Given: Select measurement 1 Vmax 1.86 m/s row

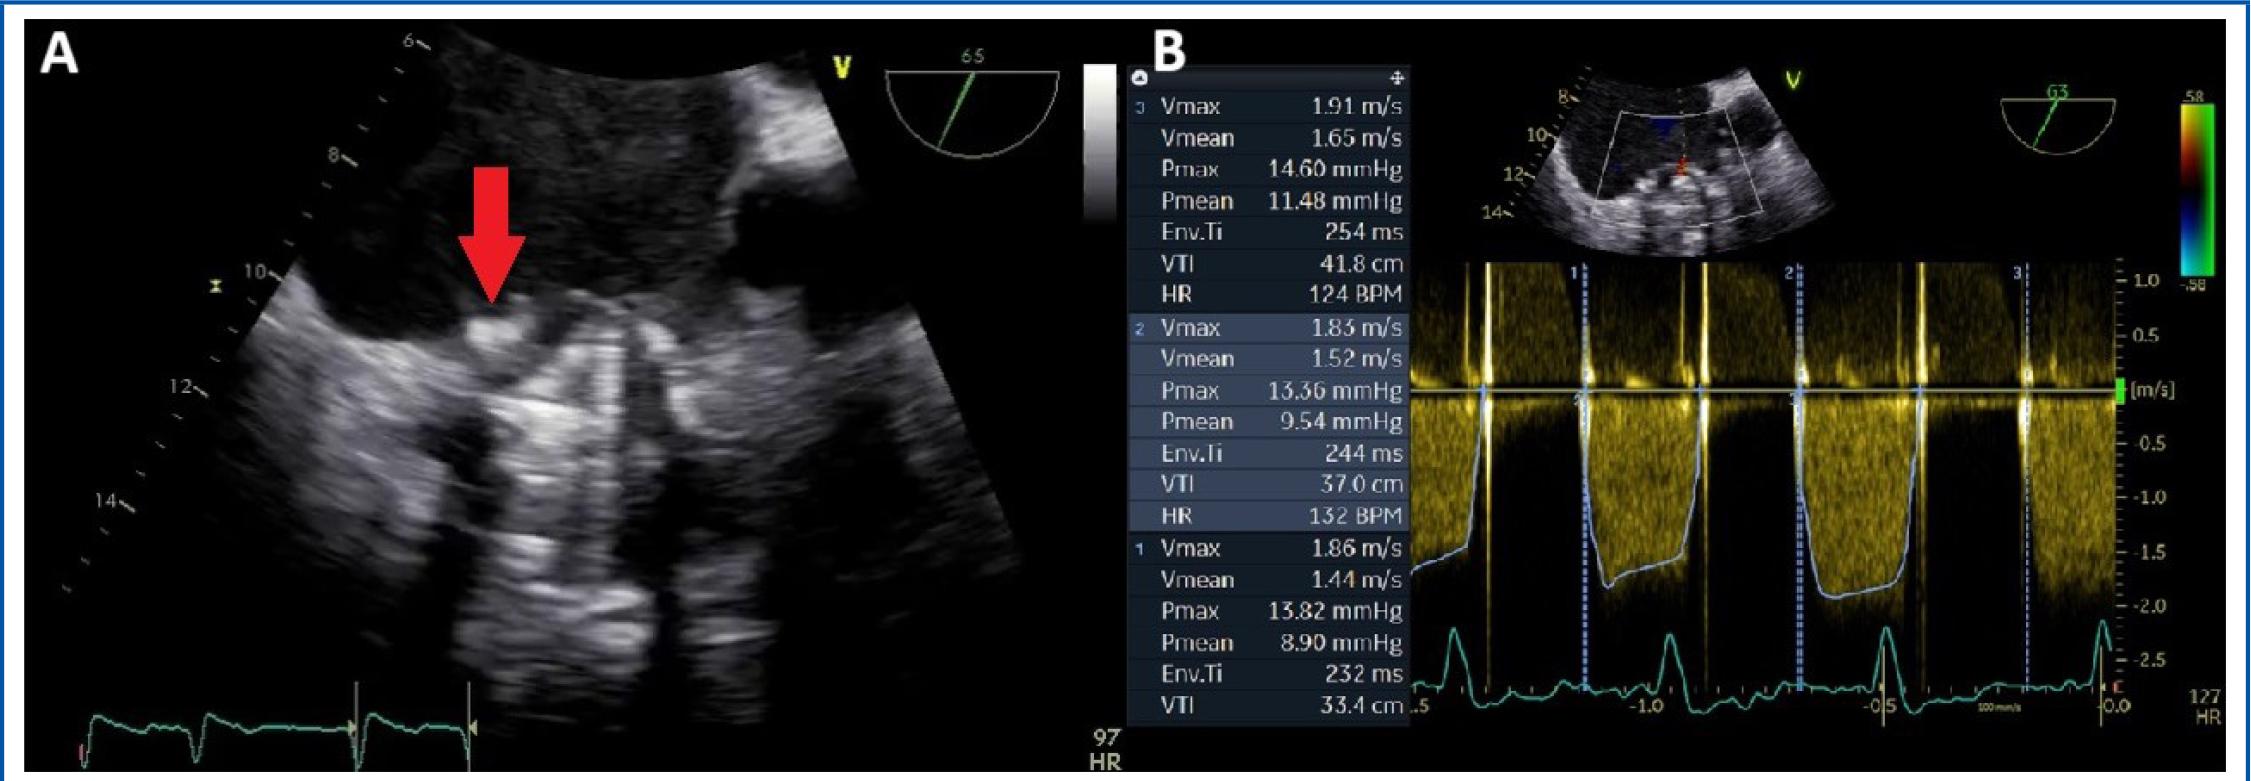Looking at the screenshot, I should pyautogui.click(x=1270, y=548).
